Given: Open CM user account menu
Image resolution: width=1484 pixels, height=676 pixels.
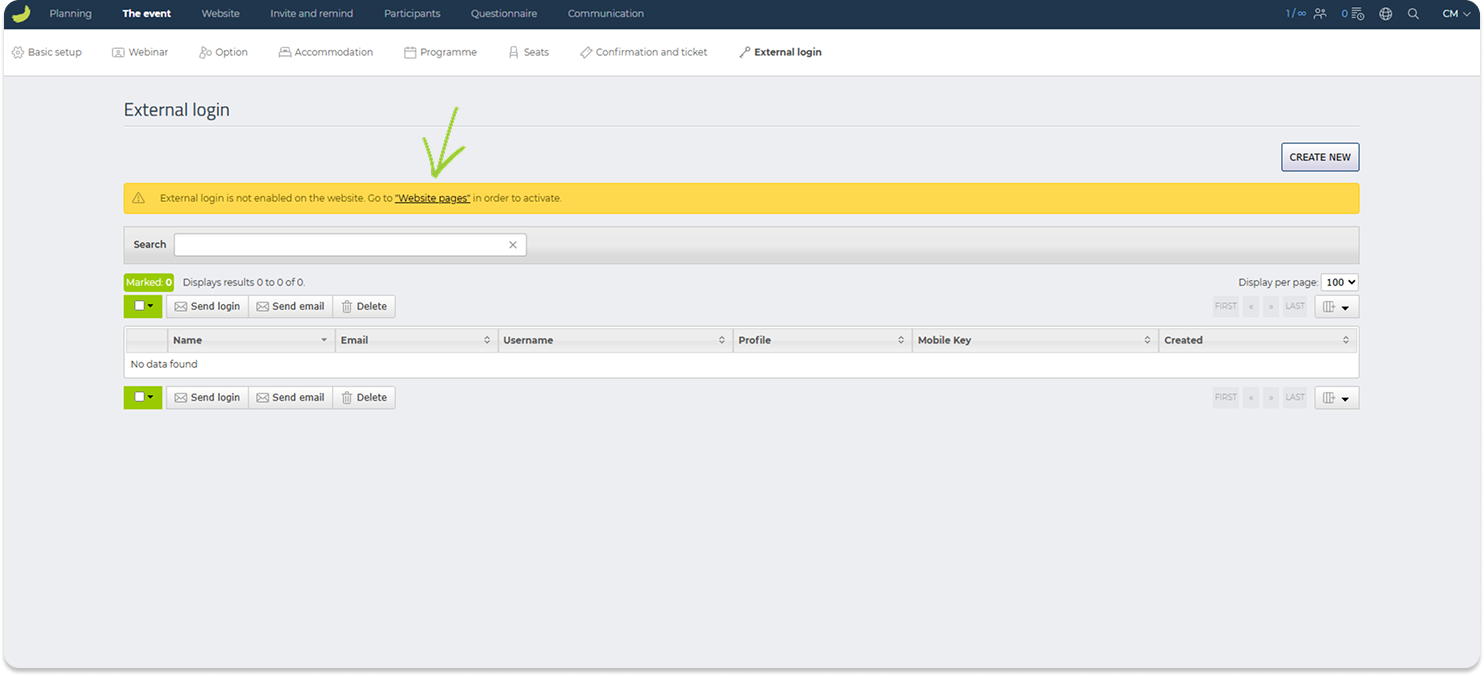Looking at the screenshot, I should [1456, 14].
